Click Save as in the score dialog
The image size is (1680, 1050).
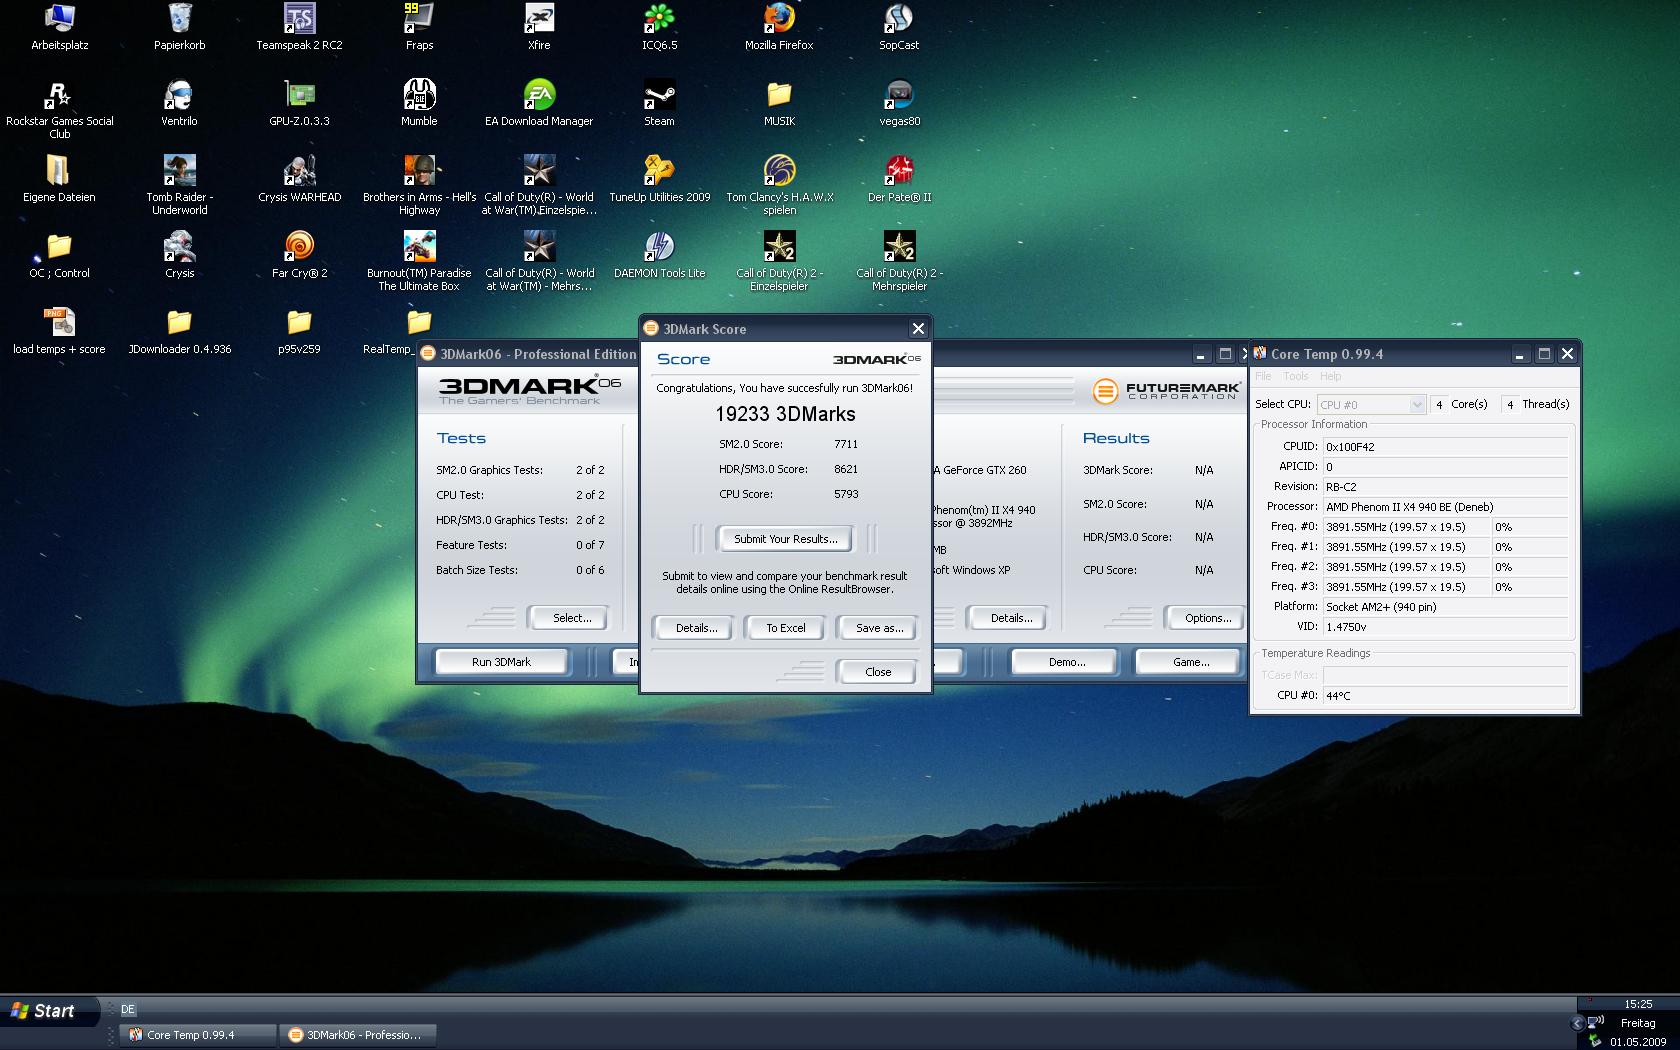pos(879,628)
